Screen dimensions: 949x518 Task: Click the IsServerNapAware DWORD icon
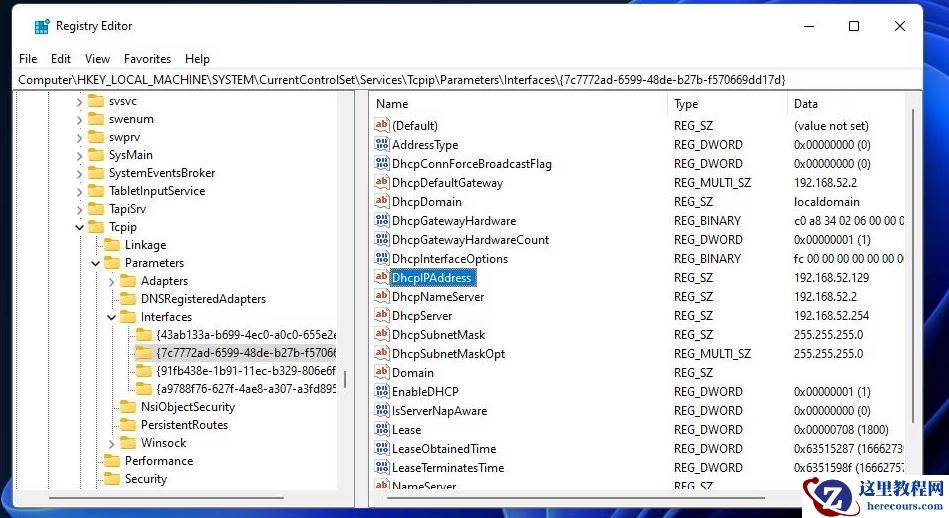pos(382,410)
